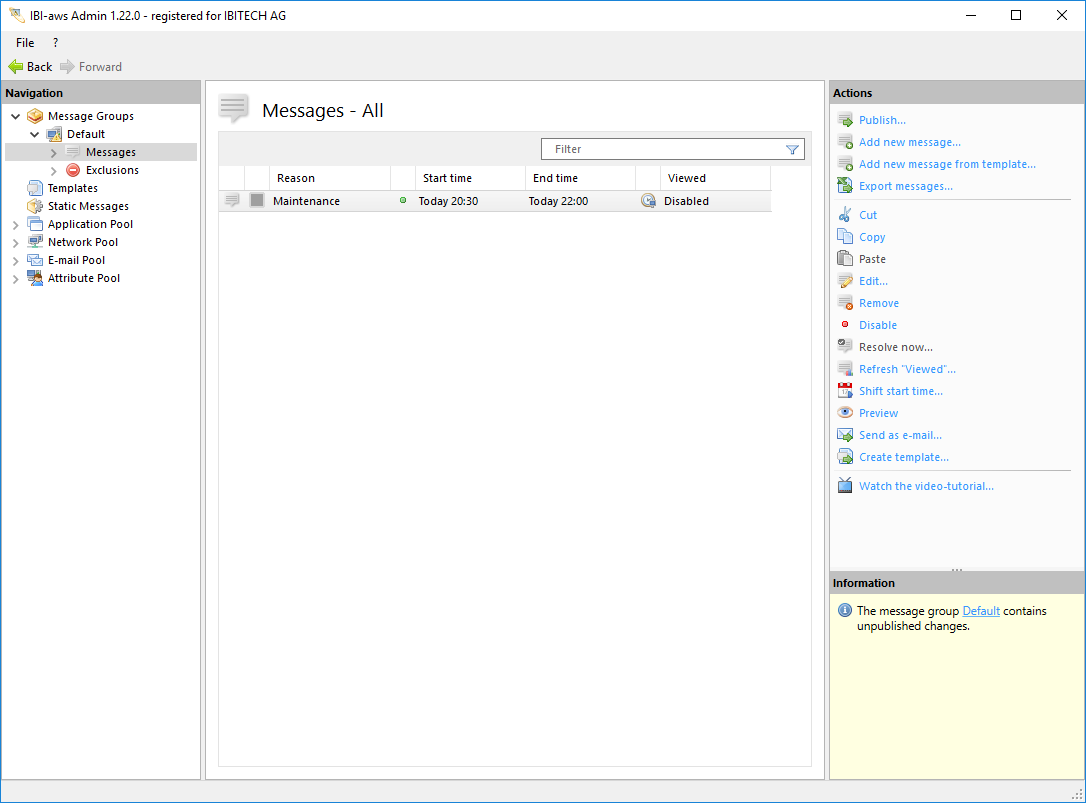Click into the Filter text field
Viewport: 1086px width, 803px height.
pos(660,149)
